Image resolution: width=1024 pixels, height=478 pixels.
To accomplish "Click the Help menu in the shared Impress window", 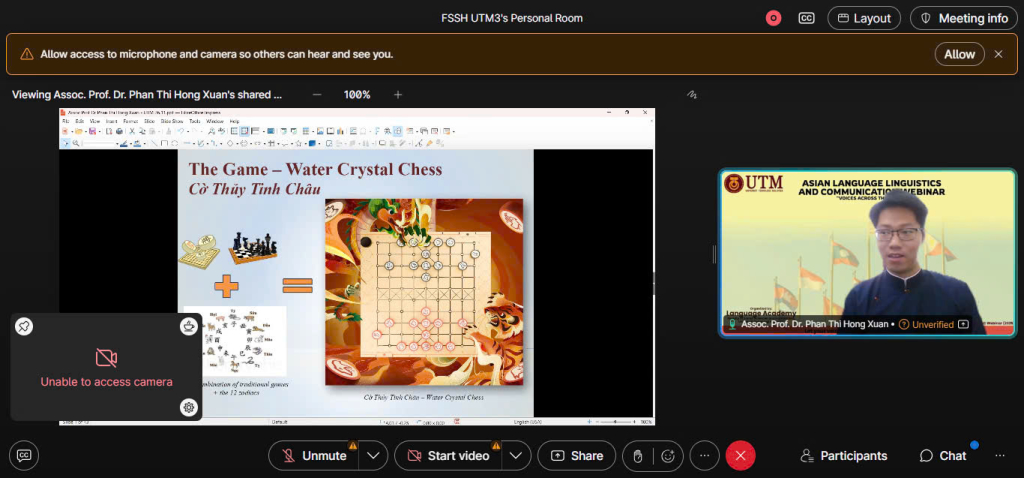I will (234, 121).
